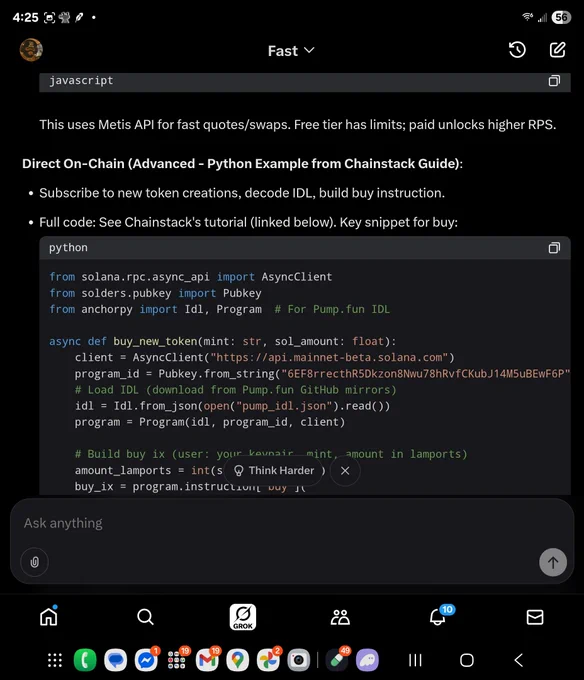Launch the Messenger app
The image size is (584, 680).
[147, 660]
